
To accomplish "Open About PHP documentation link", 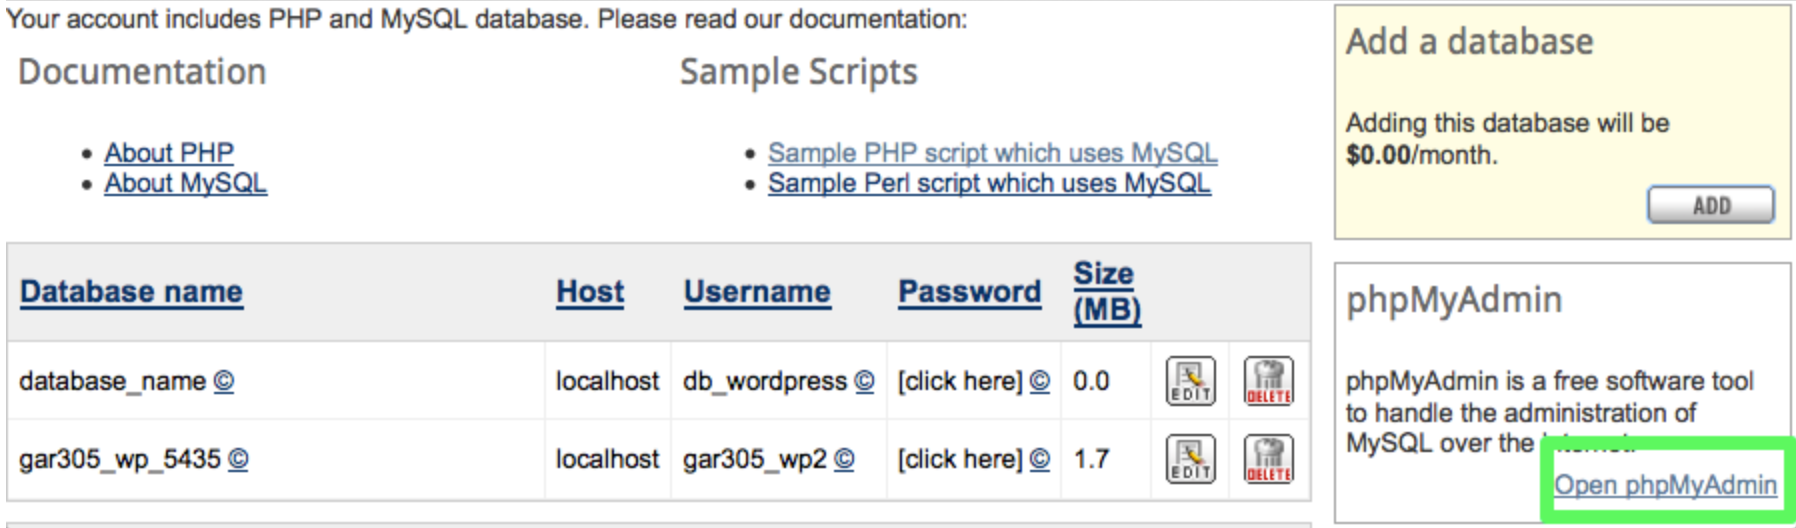I will [x=169, y=153].
